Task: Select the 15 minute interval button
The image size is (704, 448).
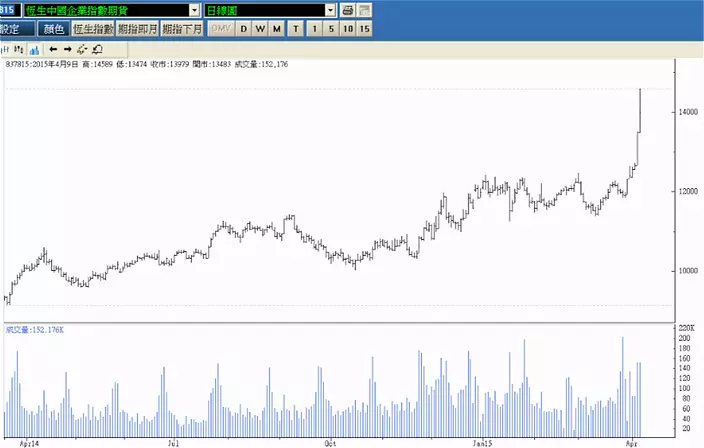Action: [x=364, y=28]
